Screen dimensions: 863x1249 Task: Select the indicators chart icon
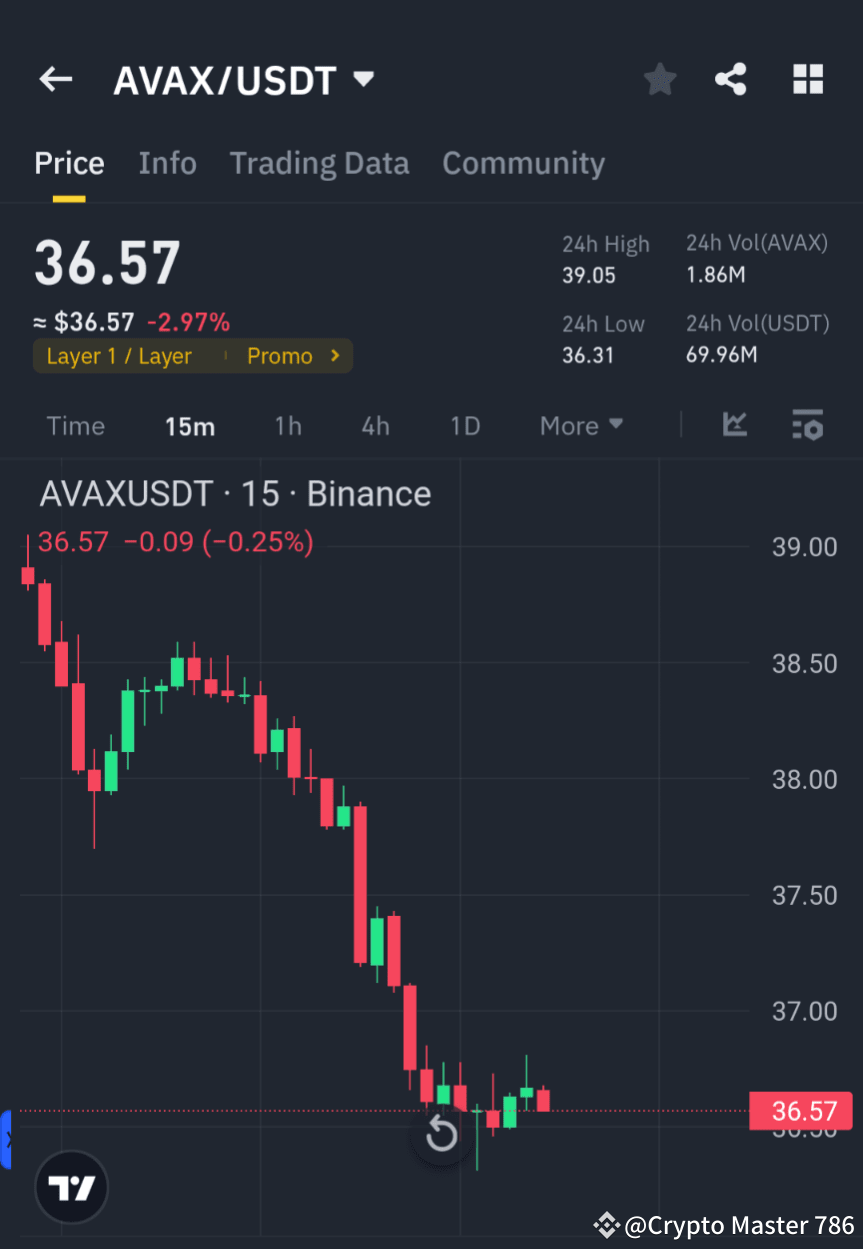735,425
